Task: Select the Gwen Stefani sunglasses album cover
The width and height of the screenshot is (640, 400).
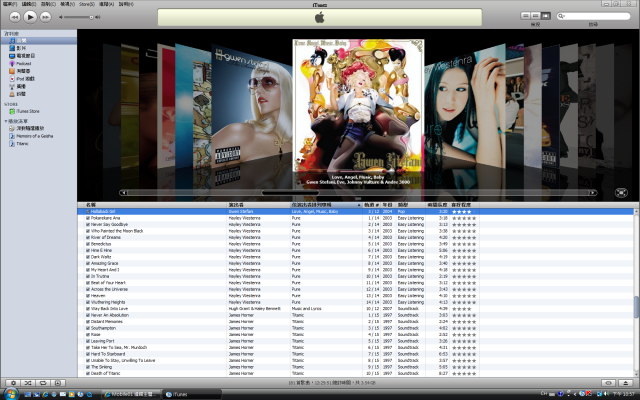Action: coord(252,108)
